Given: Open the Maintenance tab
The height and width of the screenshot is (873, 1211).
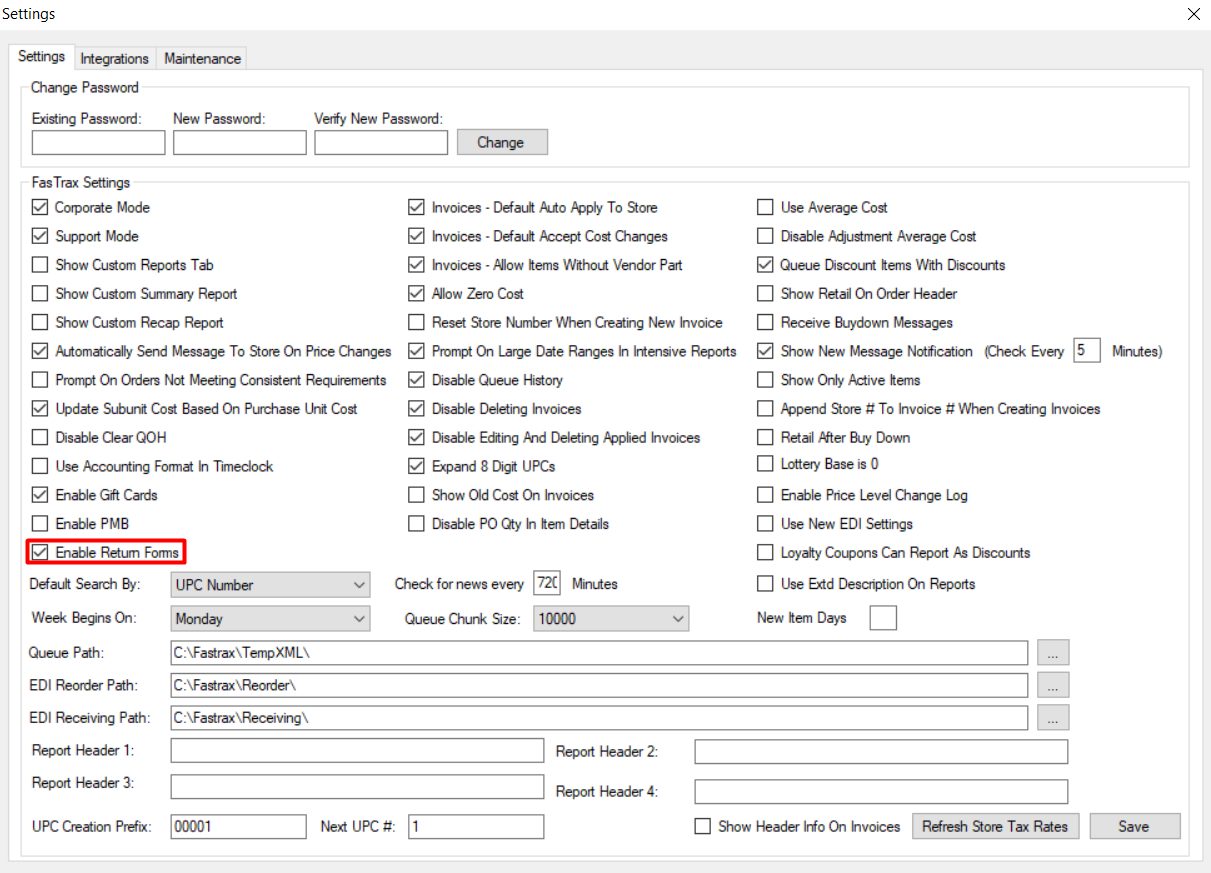Looking at the screenshot, I should click(202, 58).
